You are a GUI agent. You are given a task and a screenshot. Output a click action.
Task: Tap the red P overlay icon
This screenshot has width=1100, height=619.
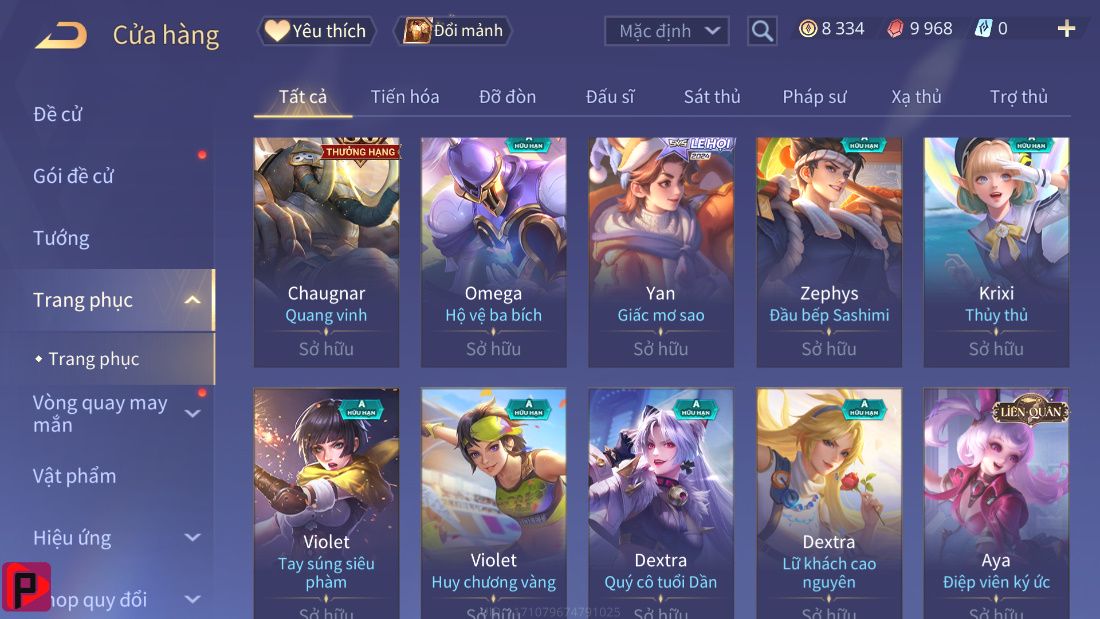pos(26,586)
